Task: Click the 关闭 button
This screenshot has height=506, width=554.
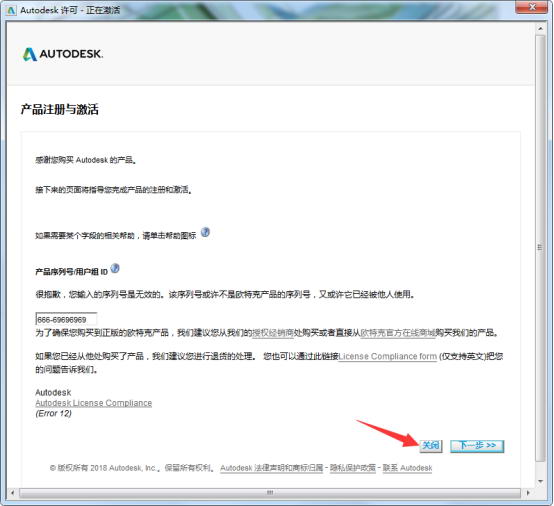Action: point(431,446)
